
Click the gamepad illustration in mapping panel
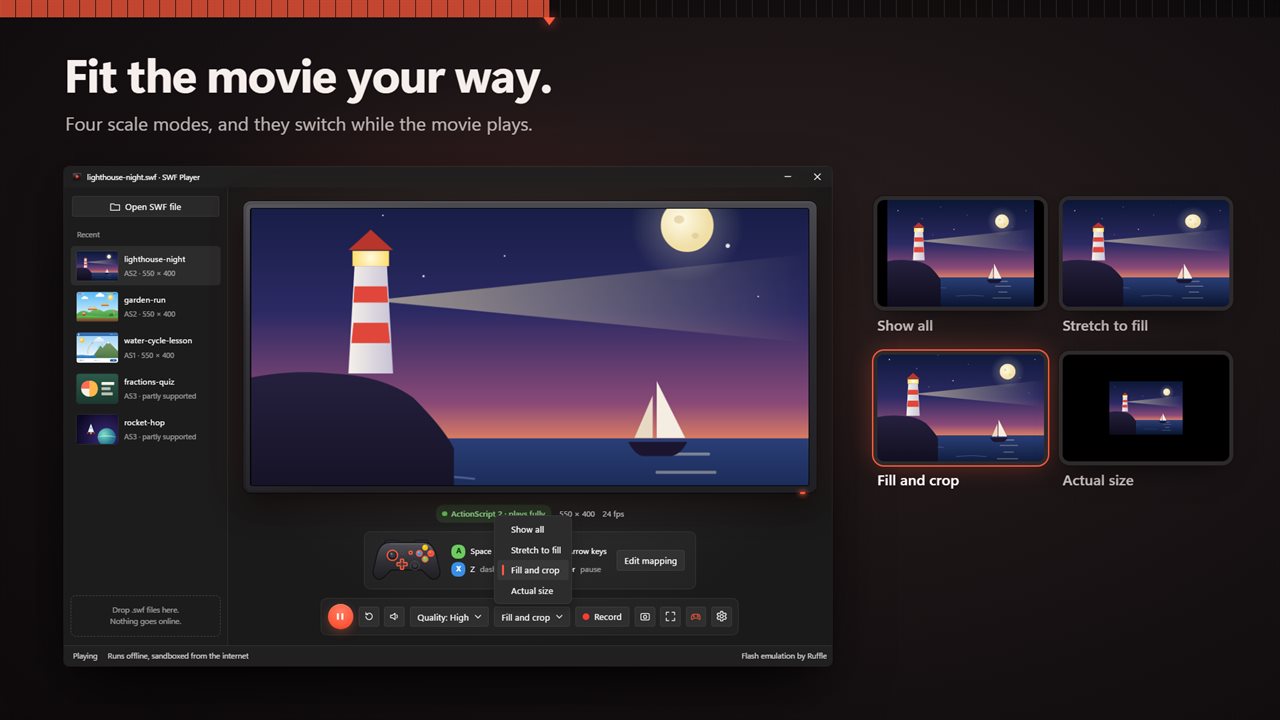[406, 561]
